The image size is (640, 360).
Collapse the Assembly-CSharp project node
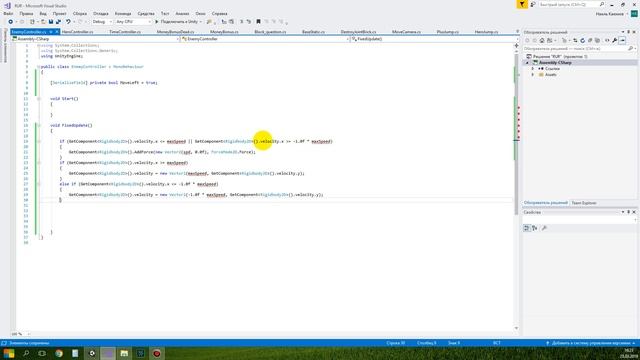click(527, 63)
